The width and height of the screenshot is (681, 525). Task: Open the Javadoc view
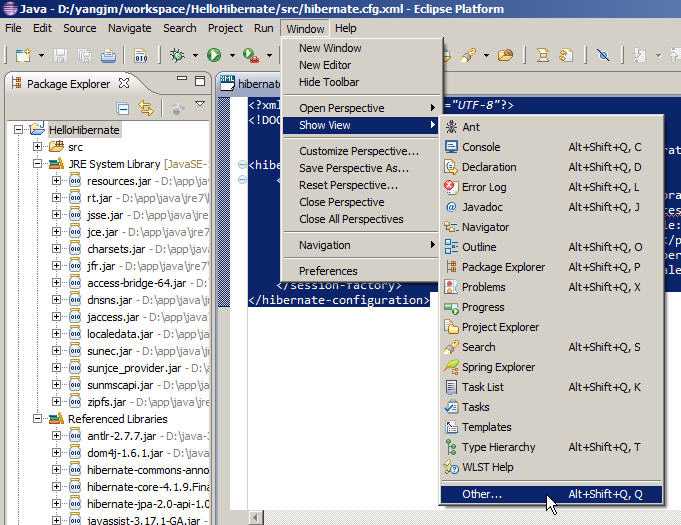click(552, 207)
